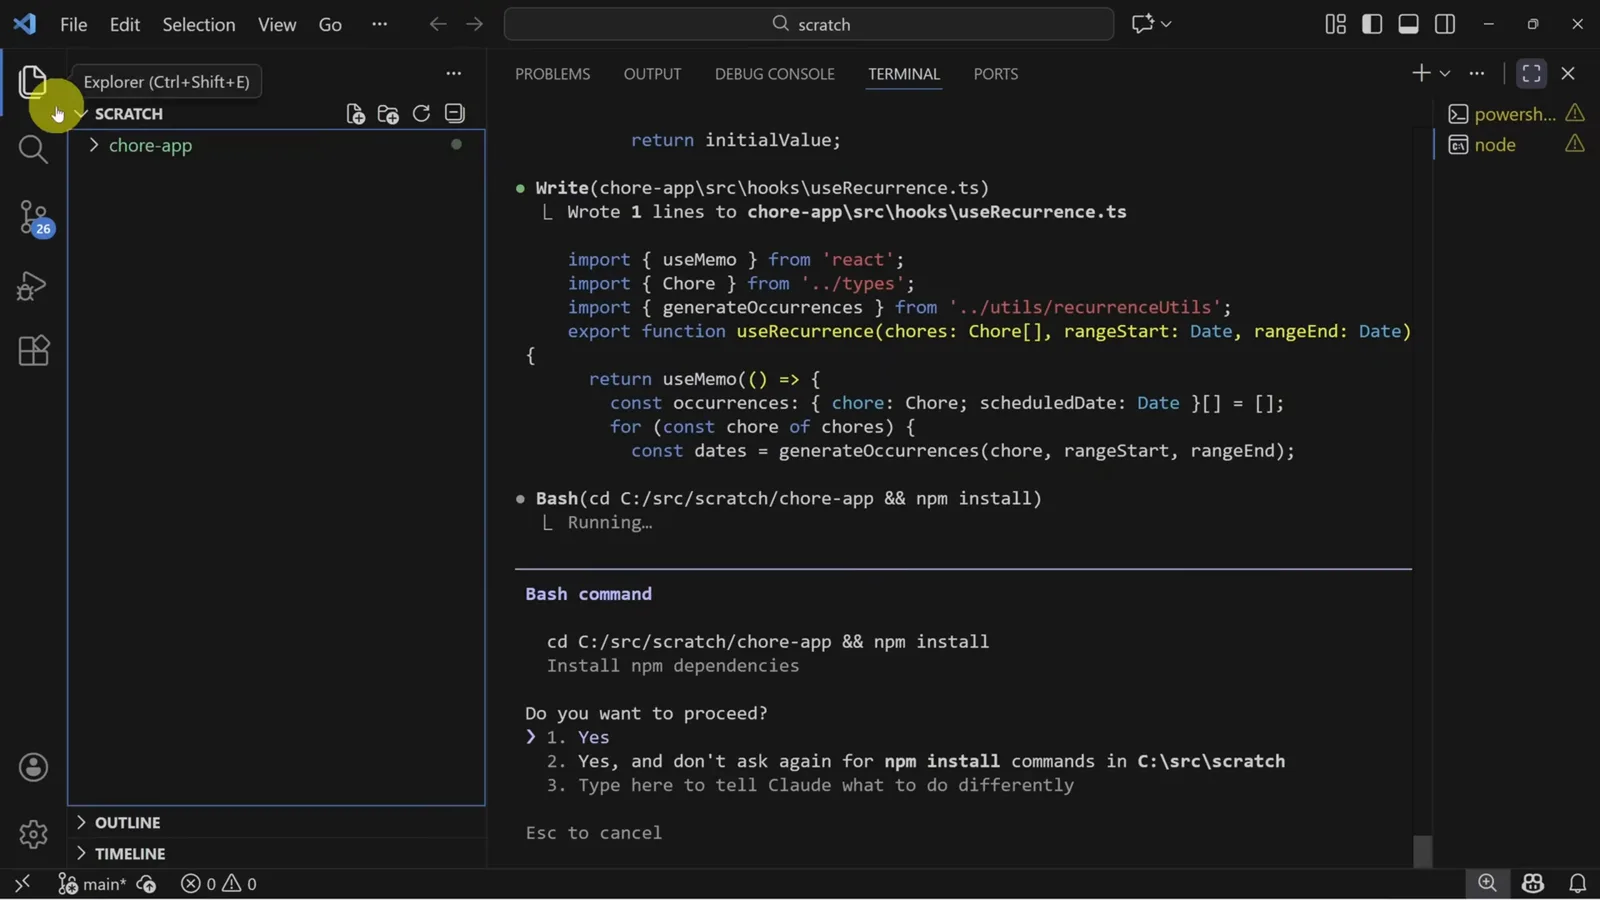The width and height of the screenshot is (1600, 900).
Task: Collapse all folders in Explorer
Action: (455, 114)
